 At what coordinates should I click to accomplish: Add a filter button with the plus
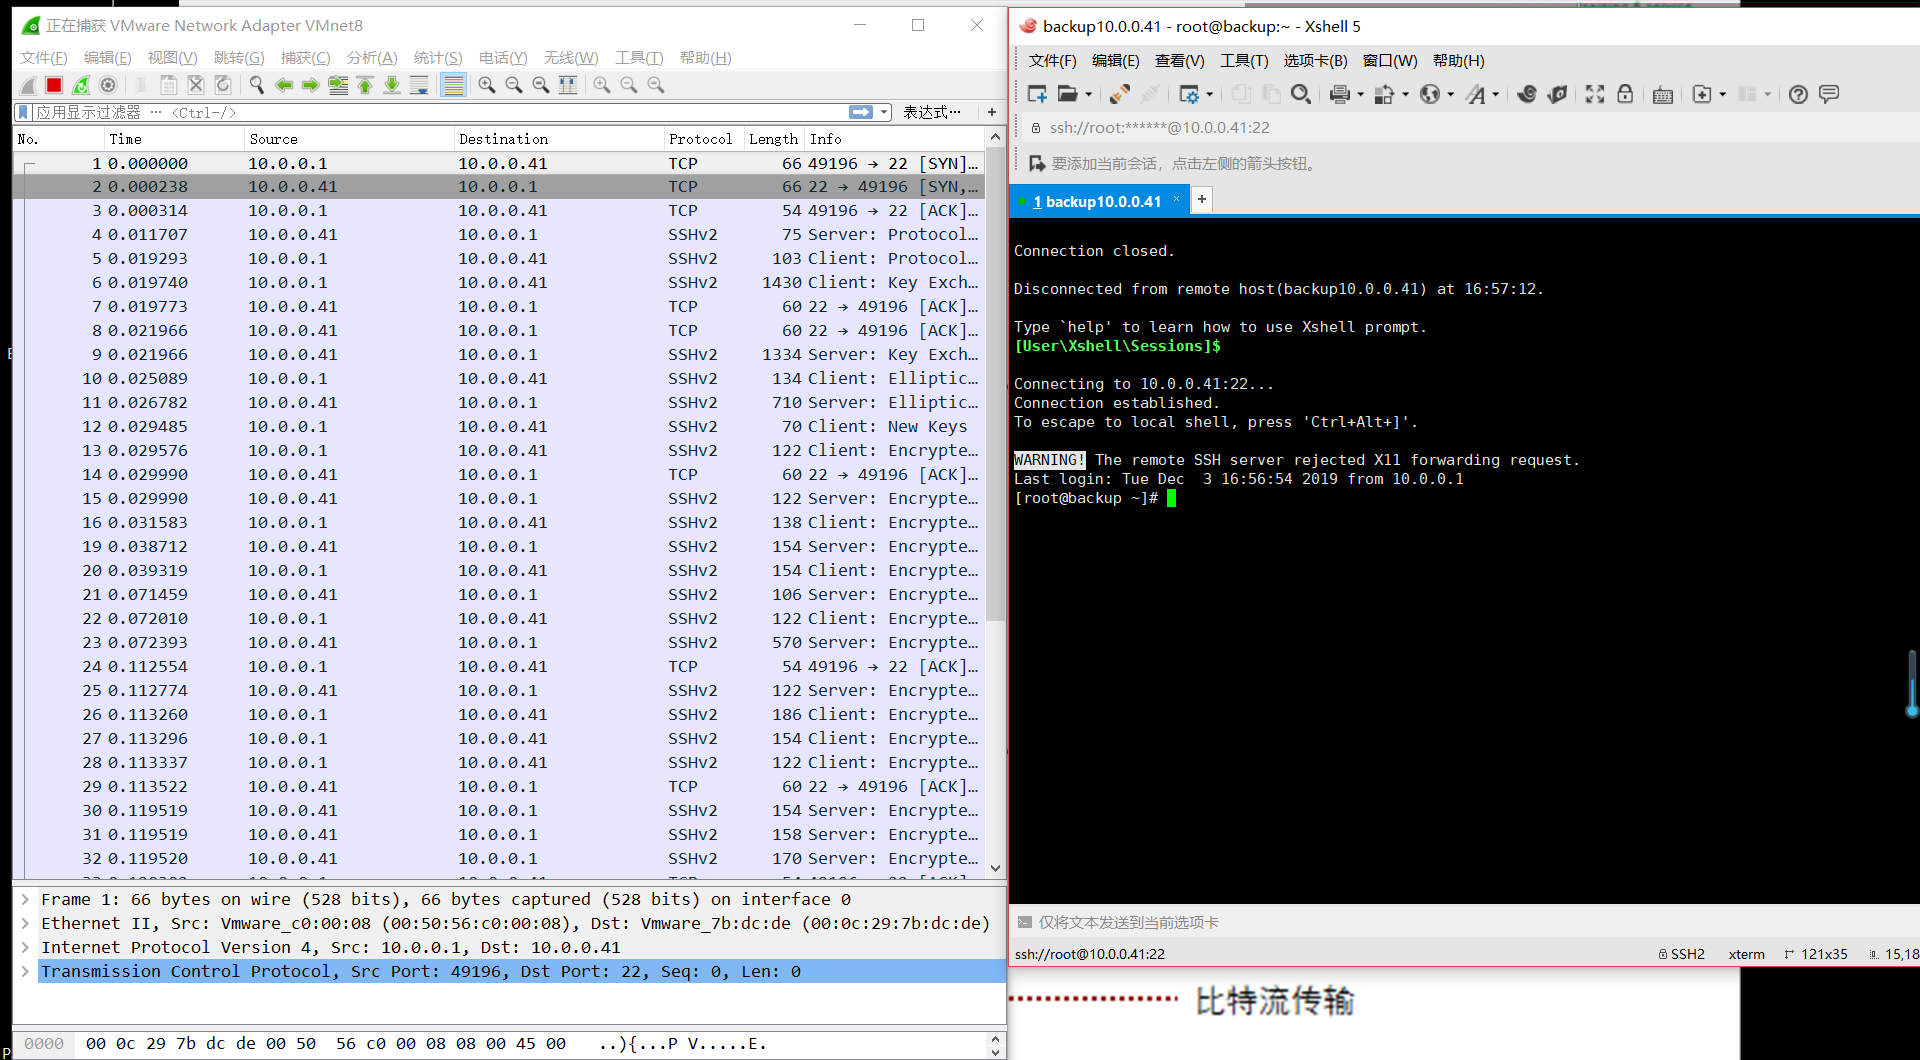pyautogui.click(x=992, y=112)
